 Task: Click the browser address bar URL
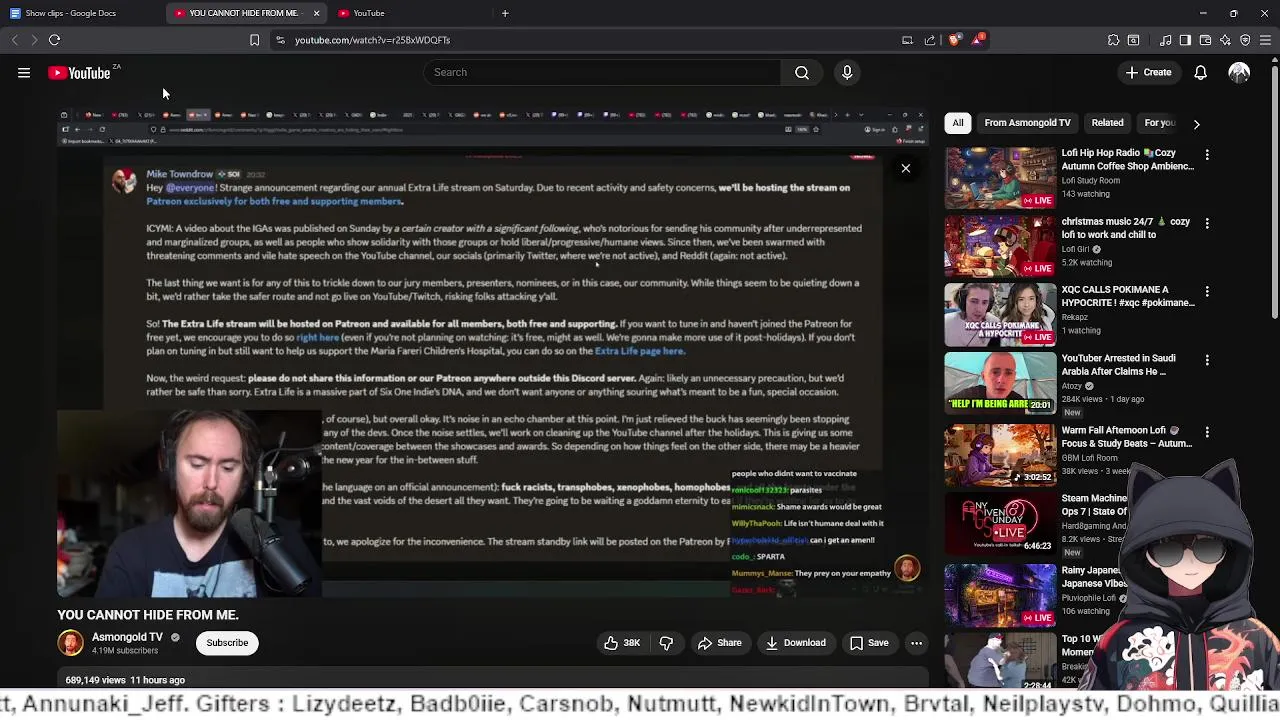coord(372,40)
